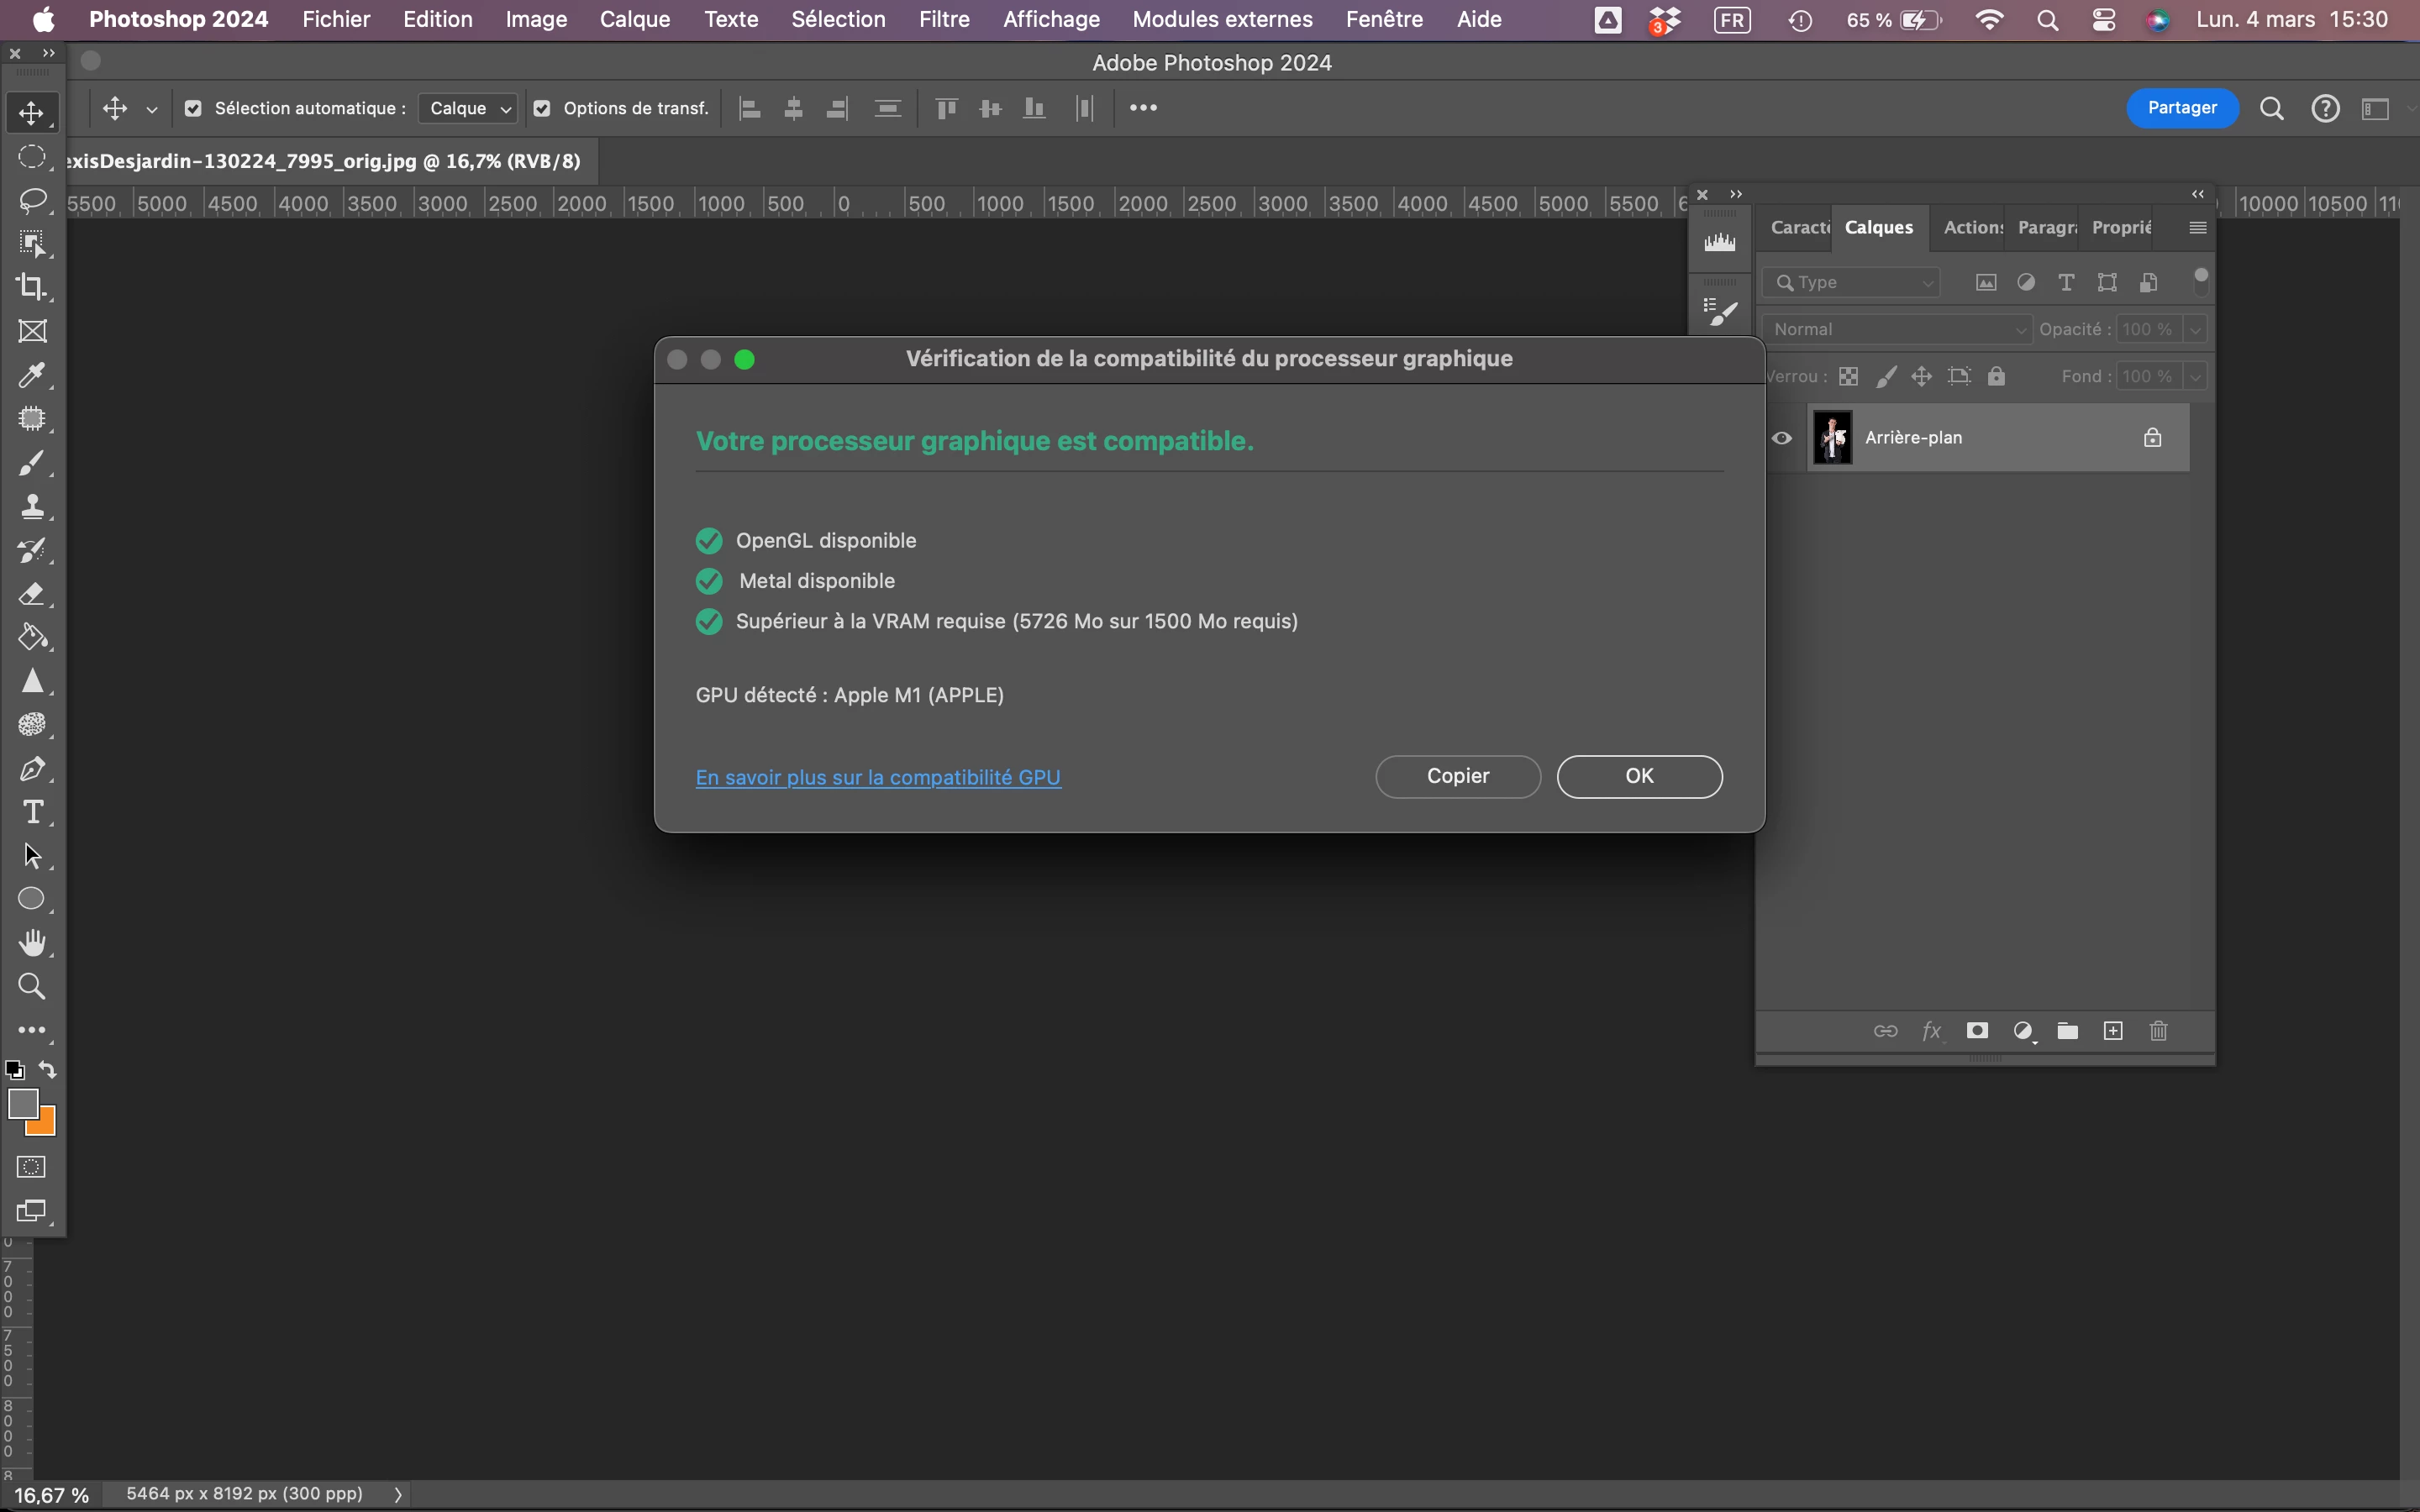Click the OK button

1638,777
